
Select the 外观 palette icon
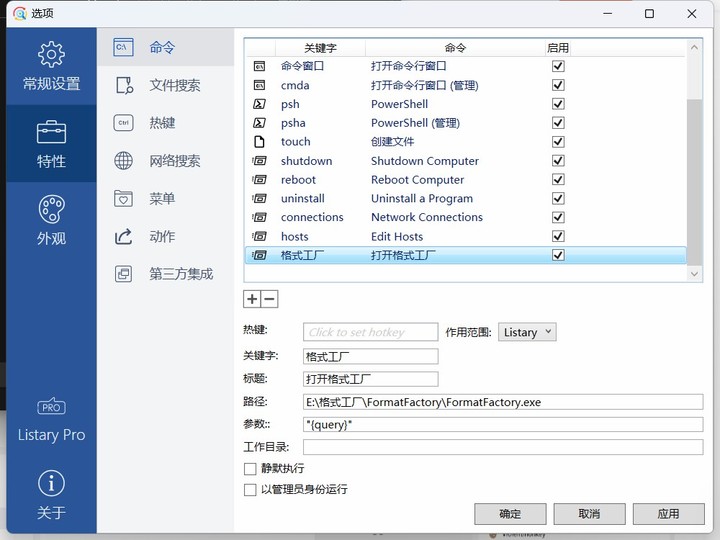51,209
